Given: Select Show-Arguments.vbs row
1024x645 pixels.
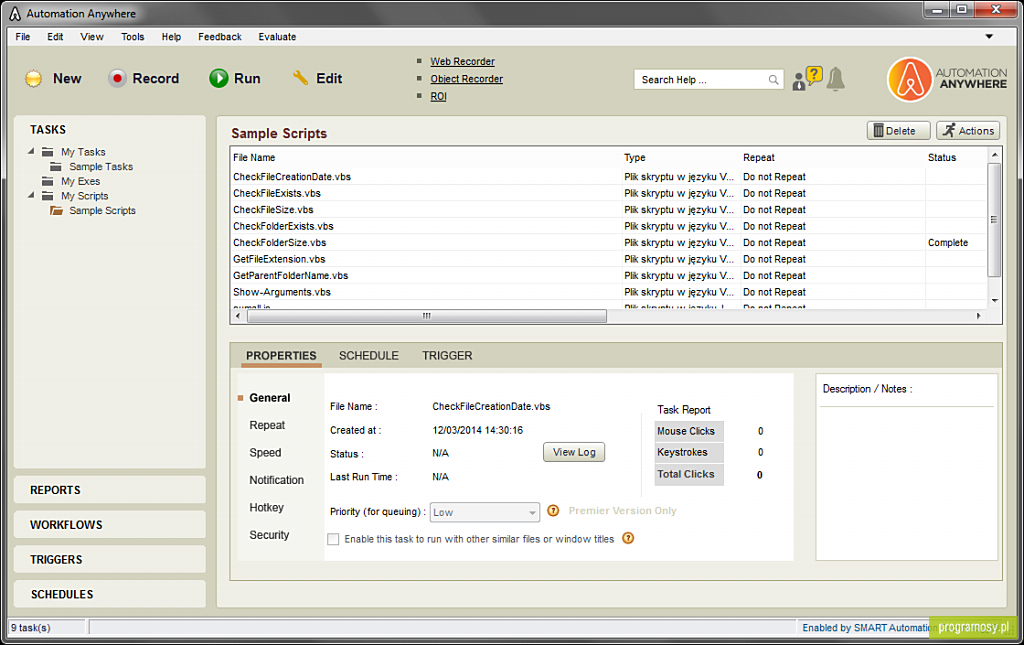Looking at the screenshot, I should click(609, 292).
